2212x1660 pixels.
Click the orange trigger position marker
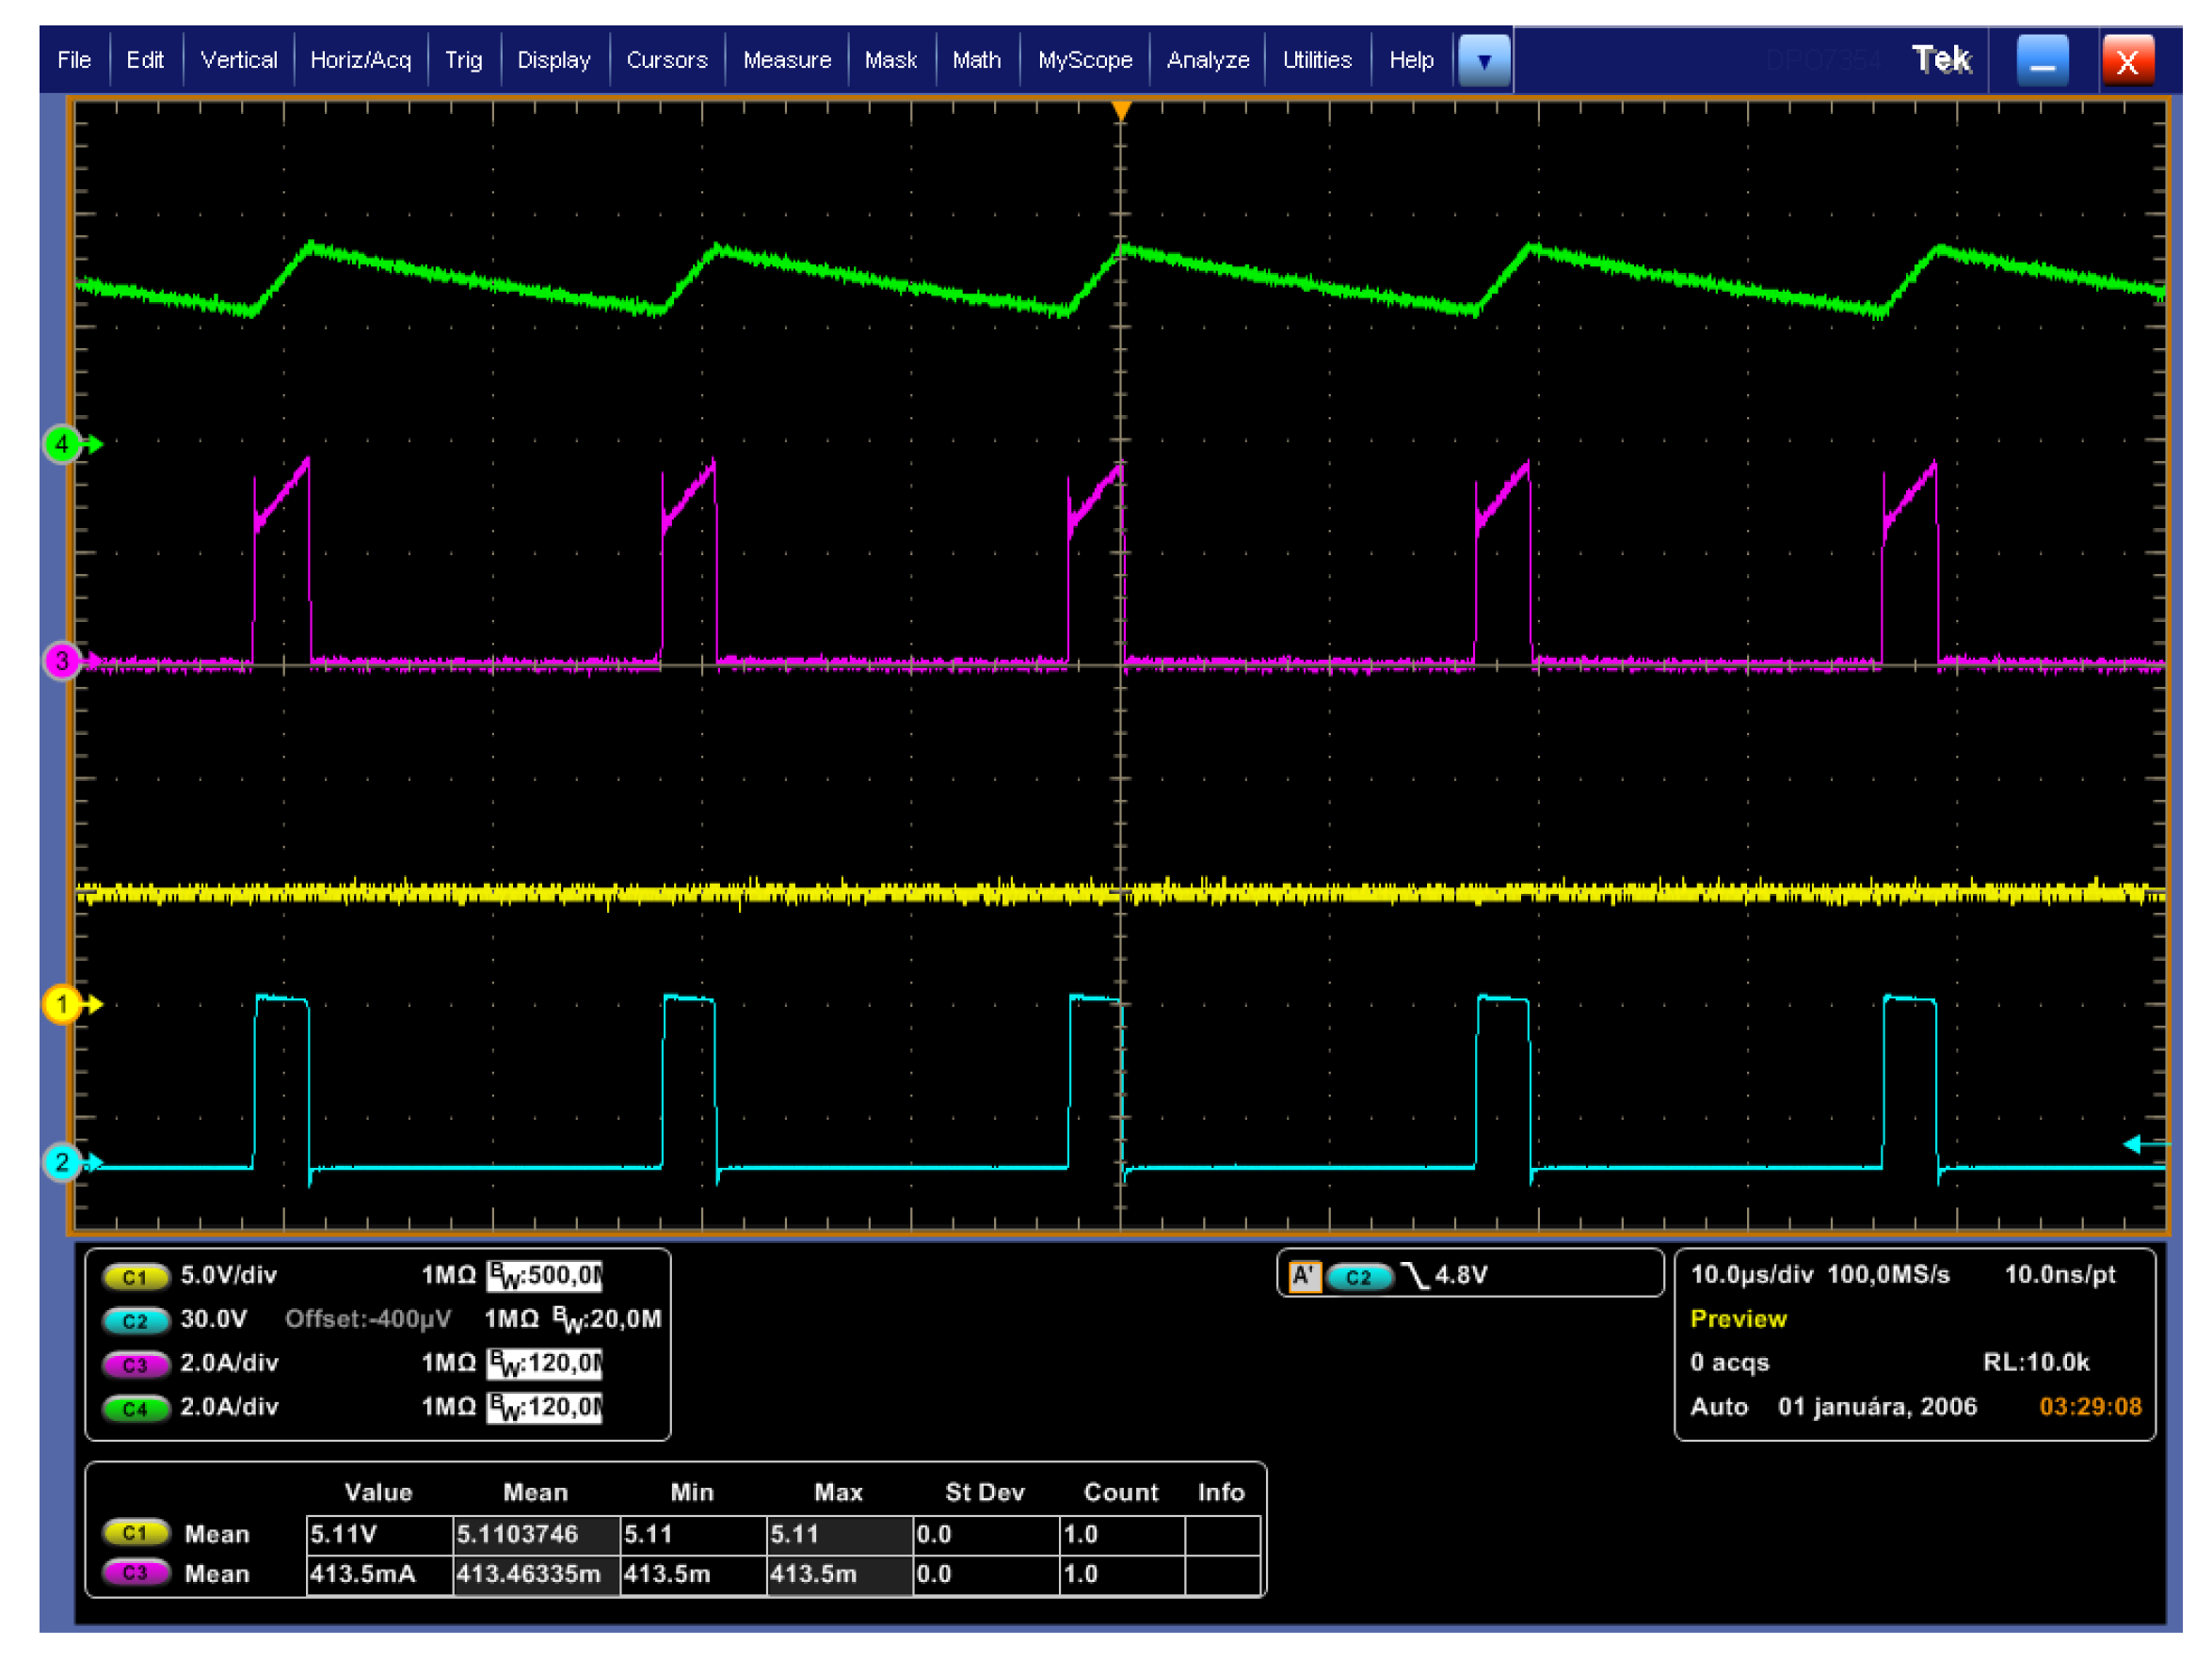tap(1121, 109)
